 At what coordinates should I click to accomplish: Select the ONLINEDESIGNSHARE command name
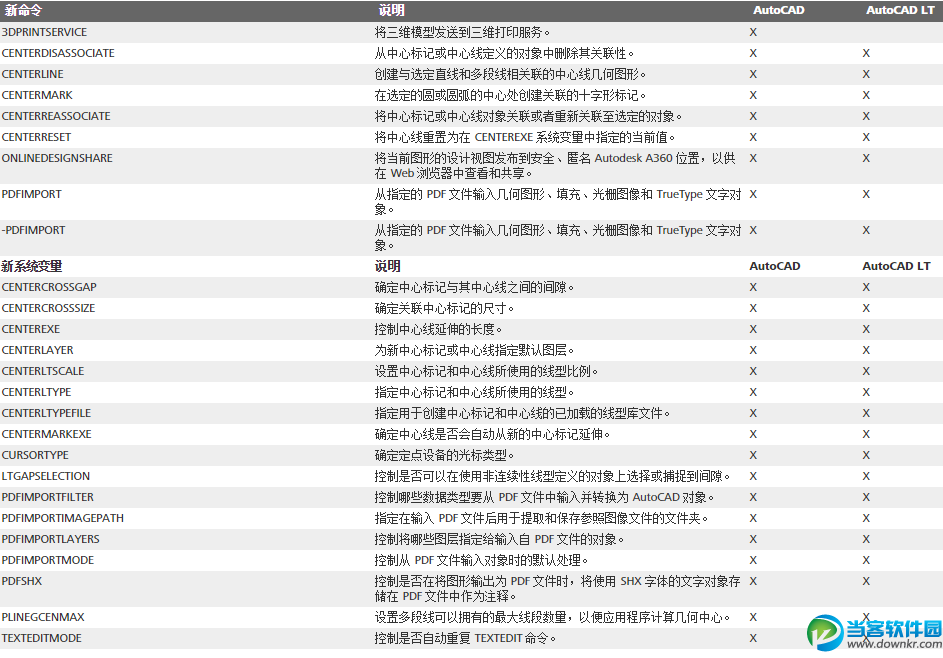point(57,159)
